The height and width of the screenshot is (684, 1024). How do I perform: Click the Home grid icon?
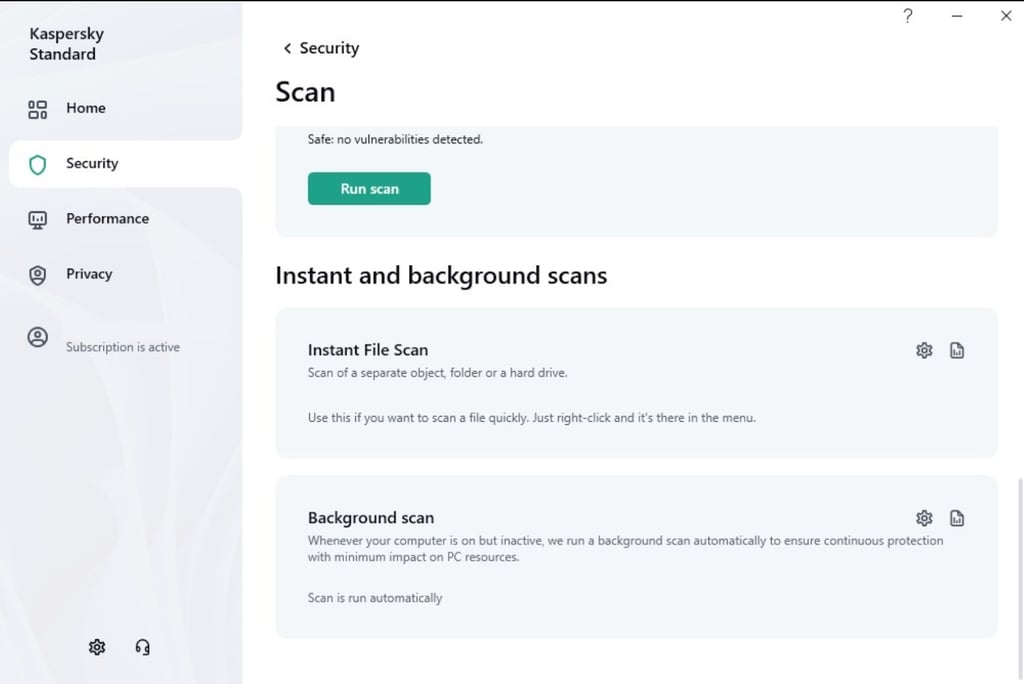coord(38,109)
